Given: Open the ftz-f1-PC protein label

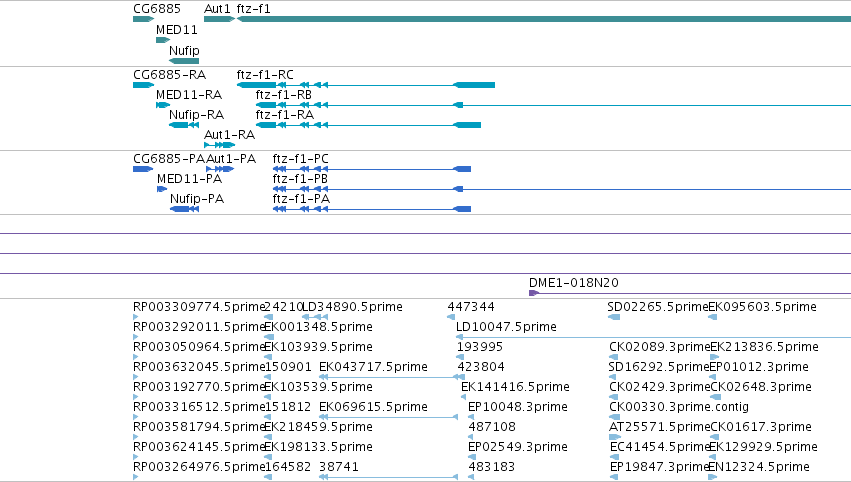Looking at the screenshot, I should pyautogui.click(x=301, y=158).
